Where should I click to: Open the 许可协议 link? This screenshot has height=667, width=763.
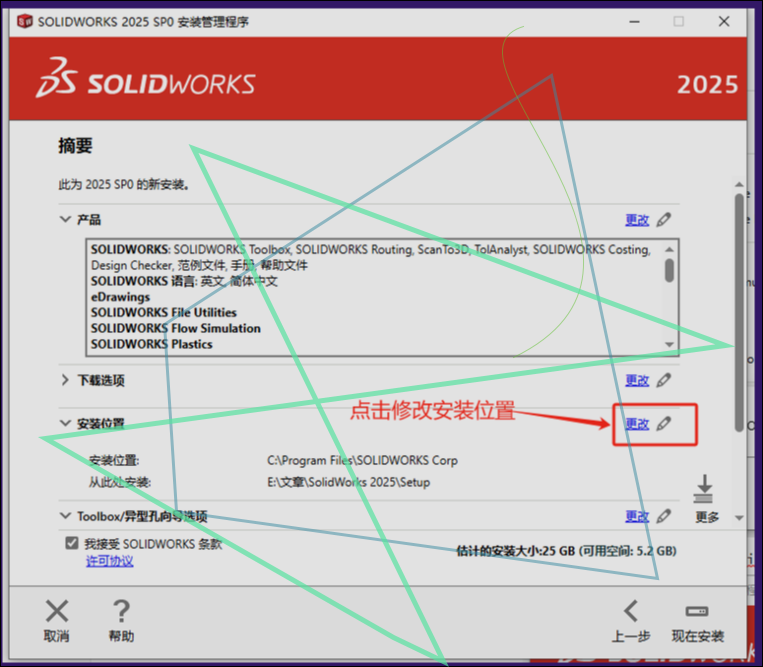pos(109,561)
